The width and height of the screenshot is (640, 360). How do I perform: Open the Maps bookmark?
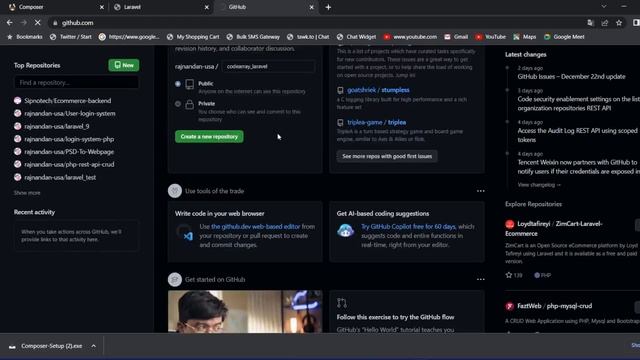coord(524,37)
